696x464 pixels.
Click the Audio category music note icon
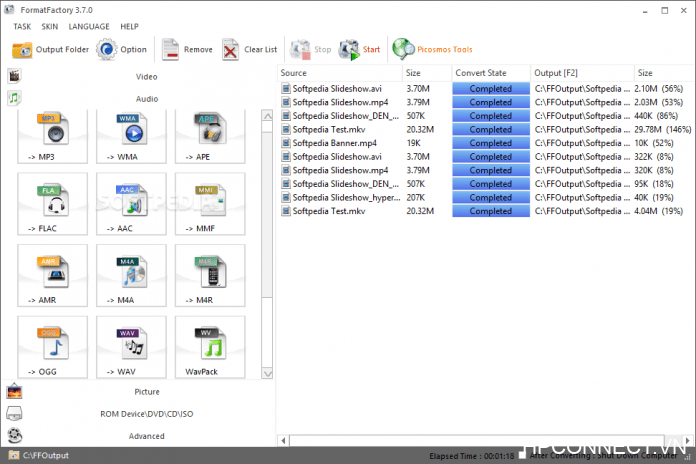point(14,98)
